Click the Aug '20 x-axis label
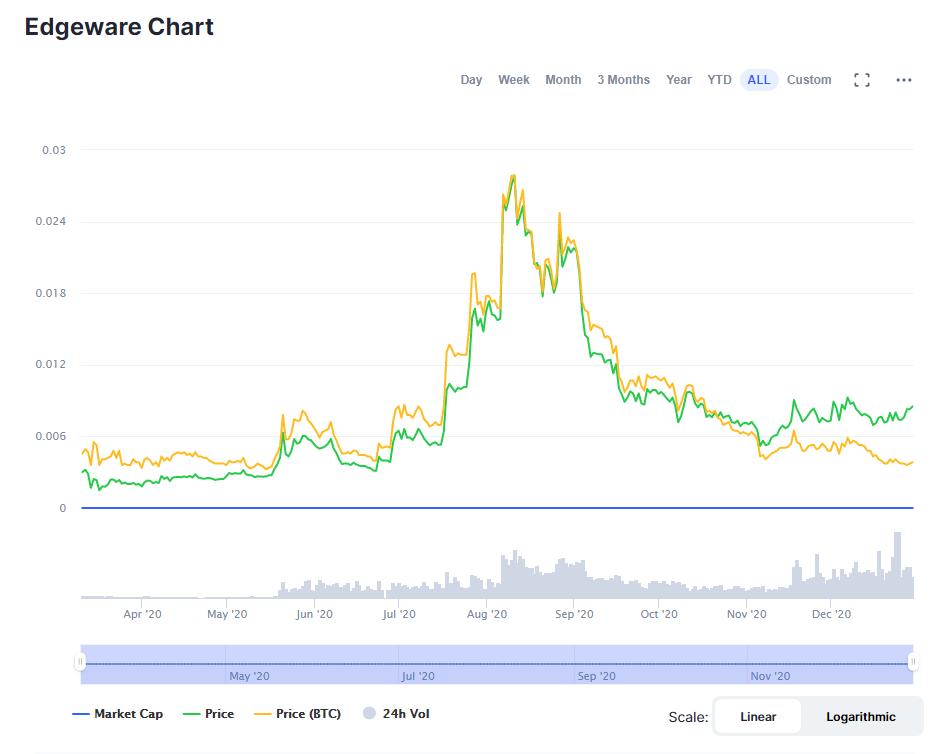This screenshot has width=939, height=754. point(487,614)
